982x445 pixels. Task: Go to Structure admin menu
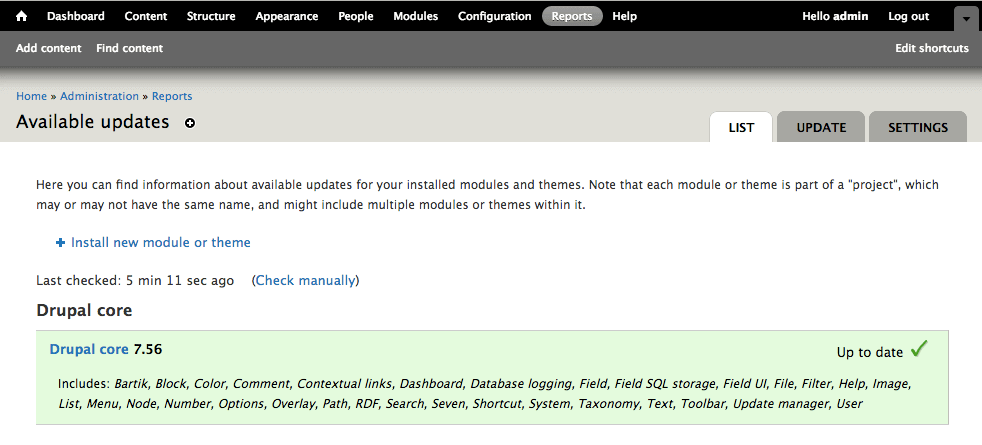[x=211, y=16]
